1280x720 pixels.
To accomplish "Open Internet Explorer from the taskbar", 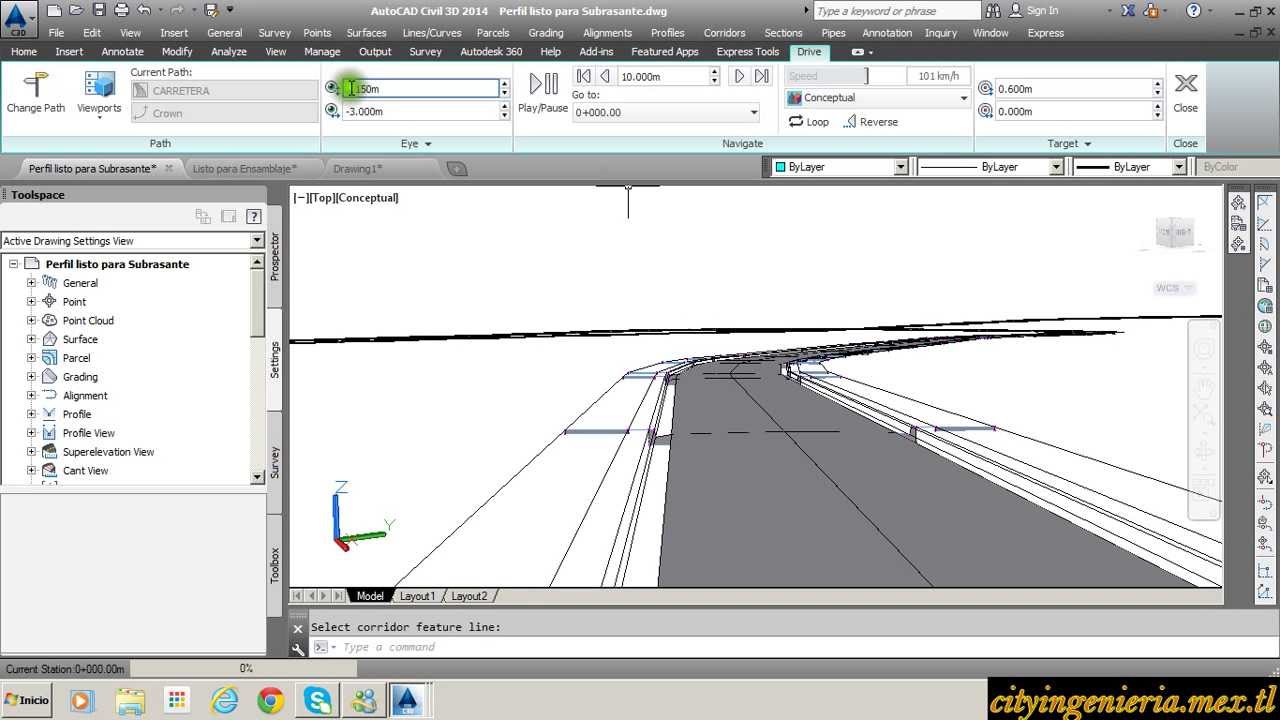I will tap(224, 701).
